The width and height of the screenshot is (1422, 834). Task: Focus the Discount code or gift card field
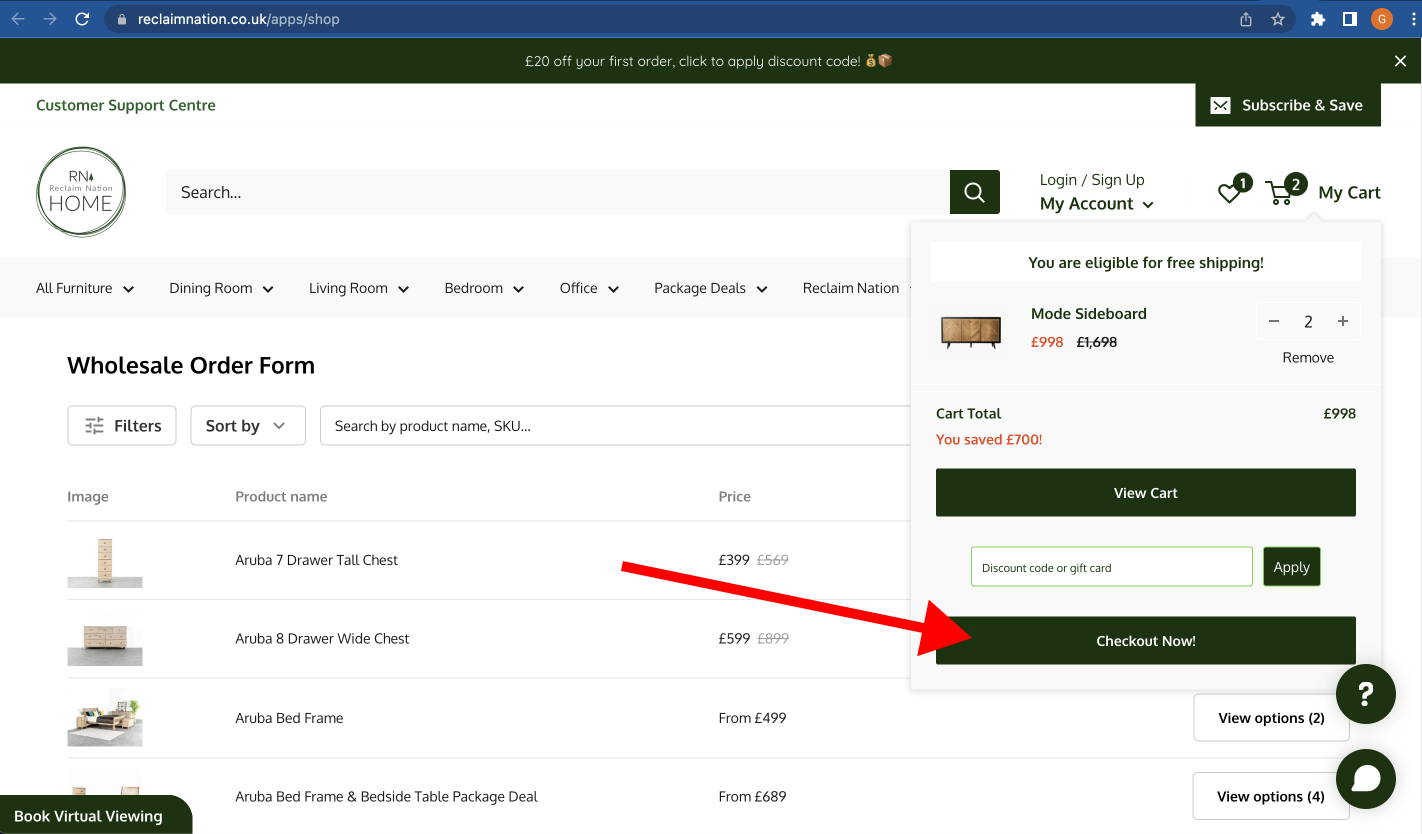(x=1112, y=567)
